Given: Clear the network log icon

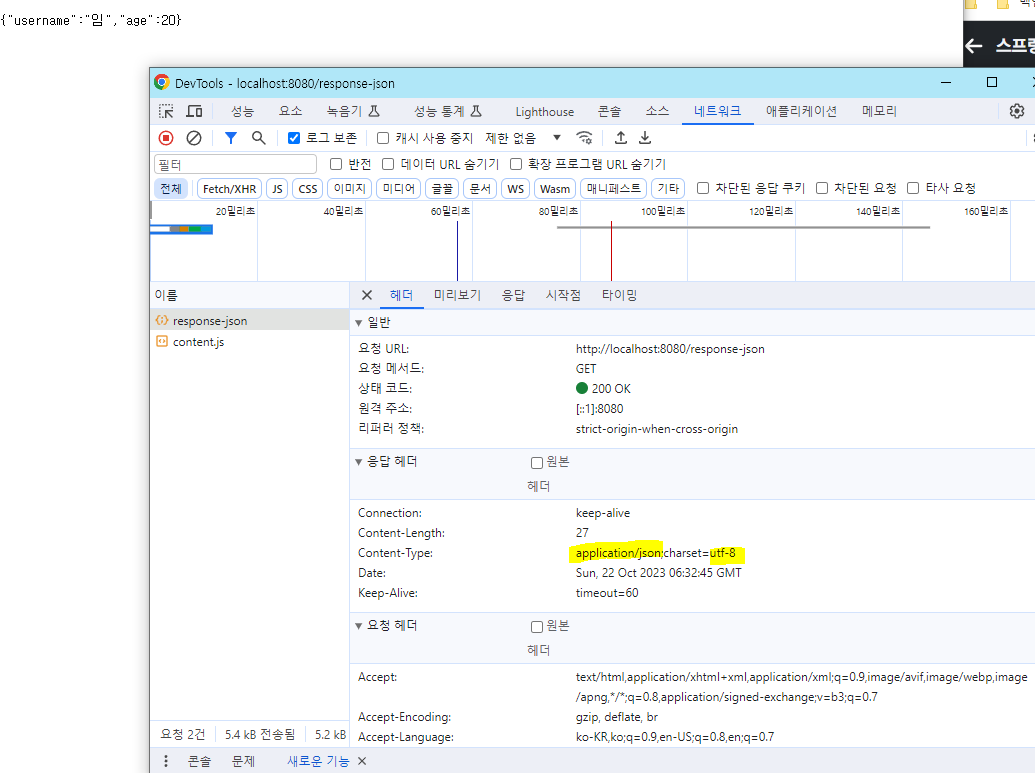Looking at the screenshot, I should point(193,138).
